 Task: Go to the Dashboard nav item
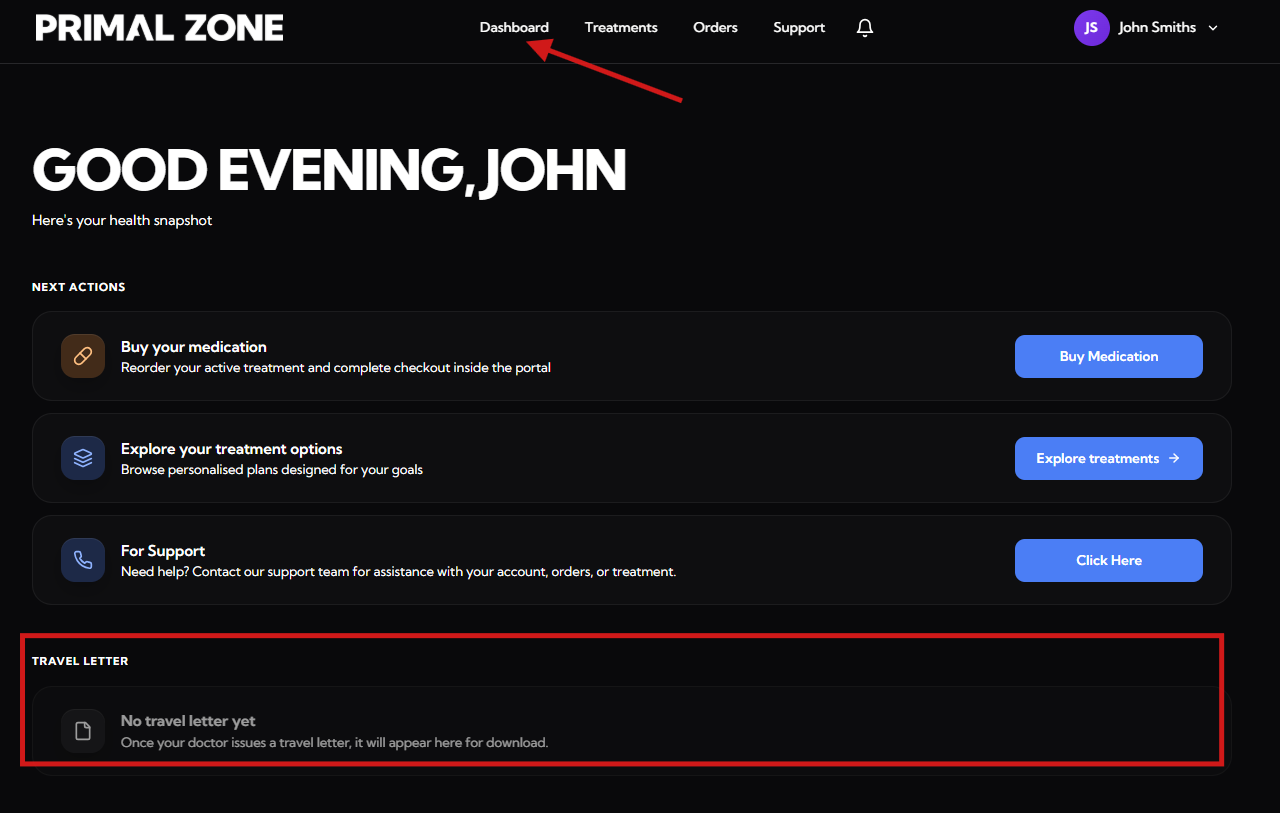[514, 28]
